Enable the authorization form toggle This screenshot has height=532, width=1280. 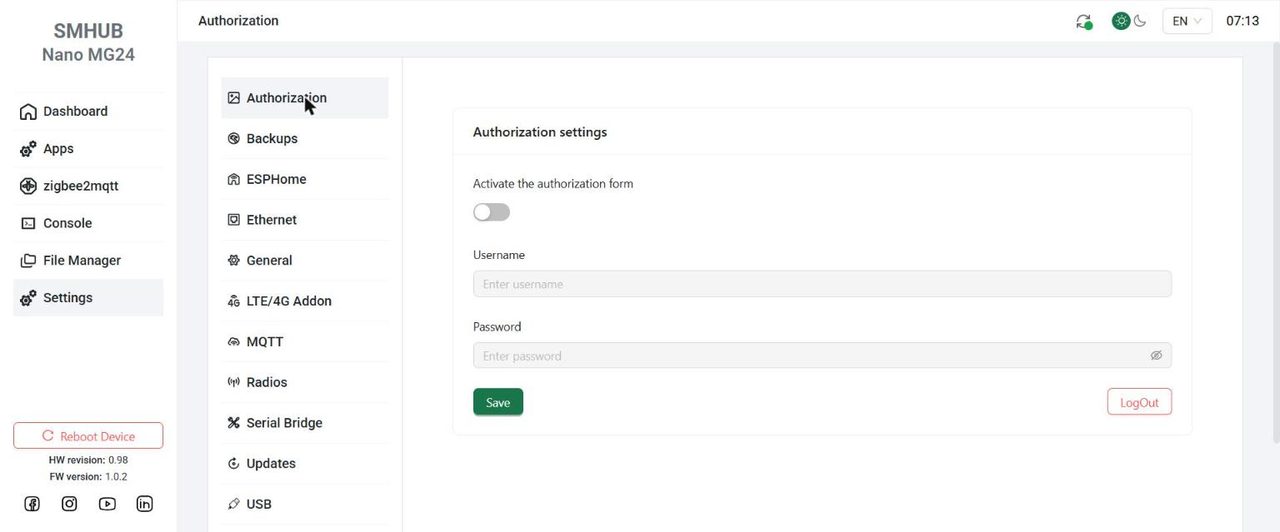point(491,212)
